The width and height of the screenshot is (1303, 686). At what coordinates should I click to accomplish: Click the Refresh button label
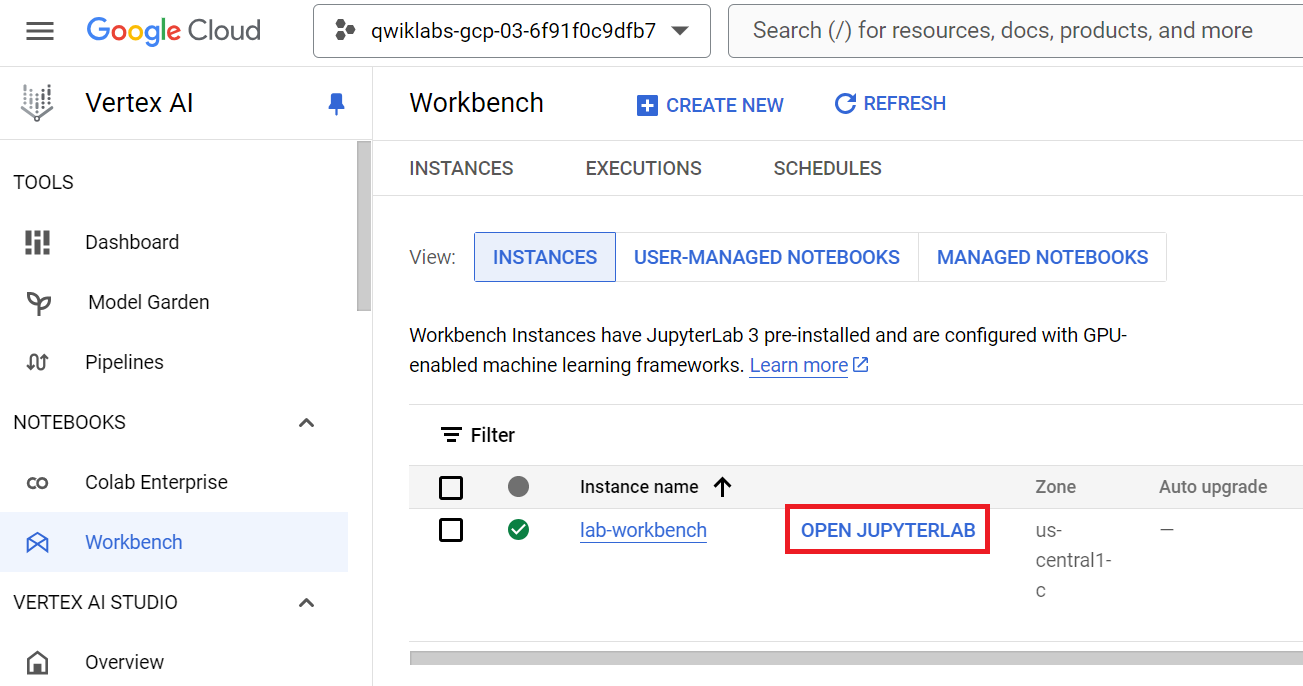pyautogui.click(x=905, y=104)
